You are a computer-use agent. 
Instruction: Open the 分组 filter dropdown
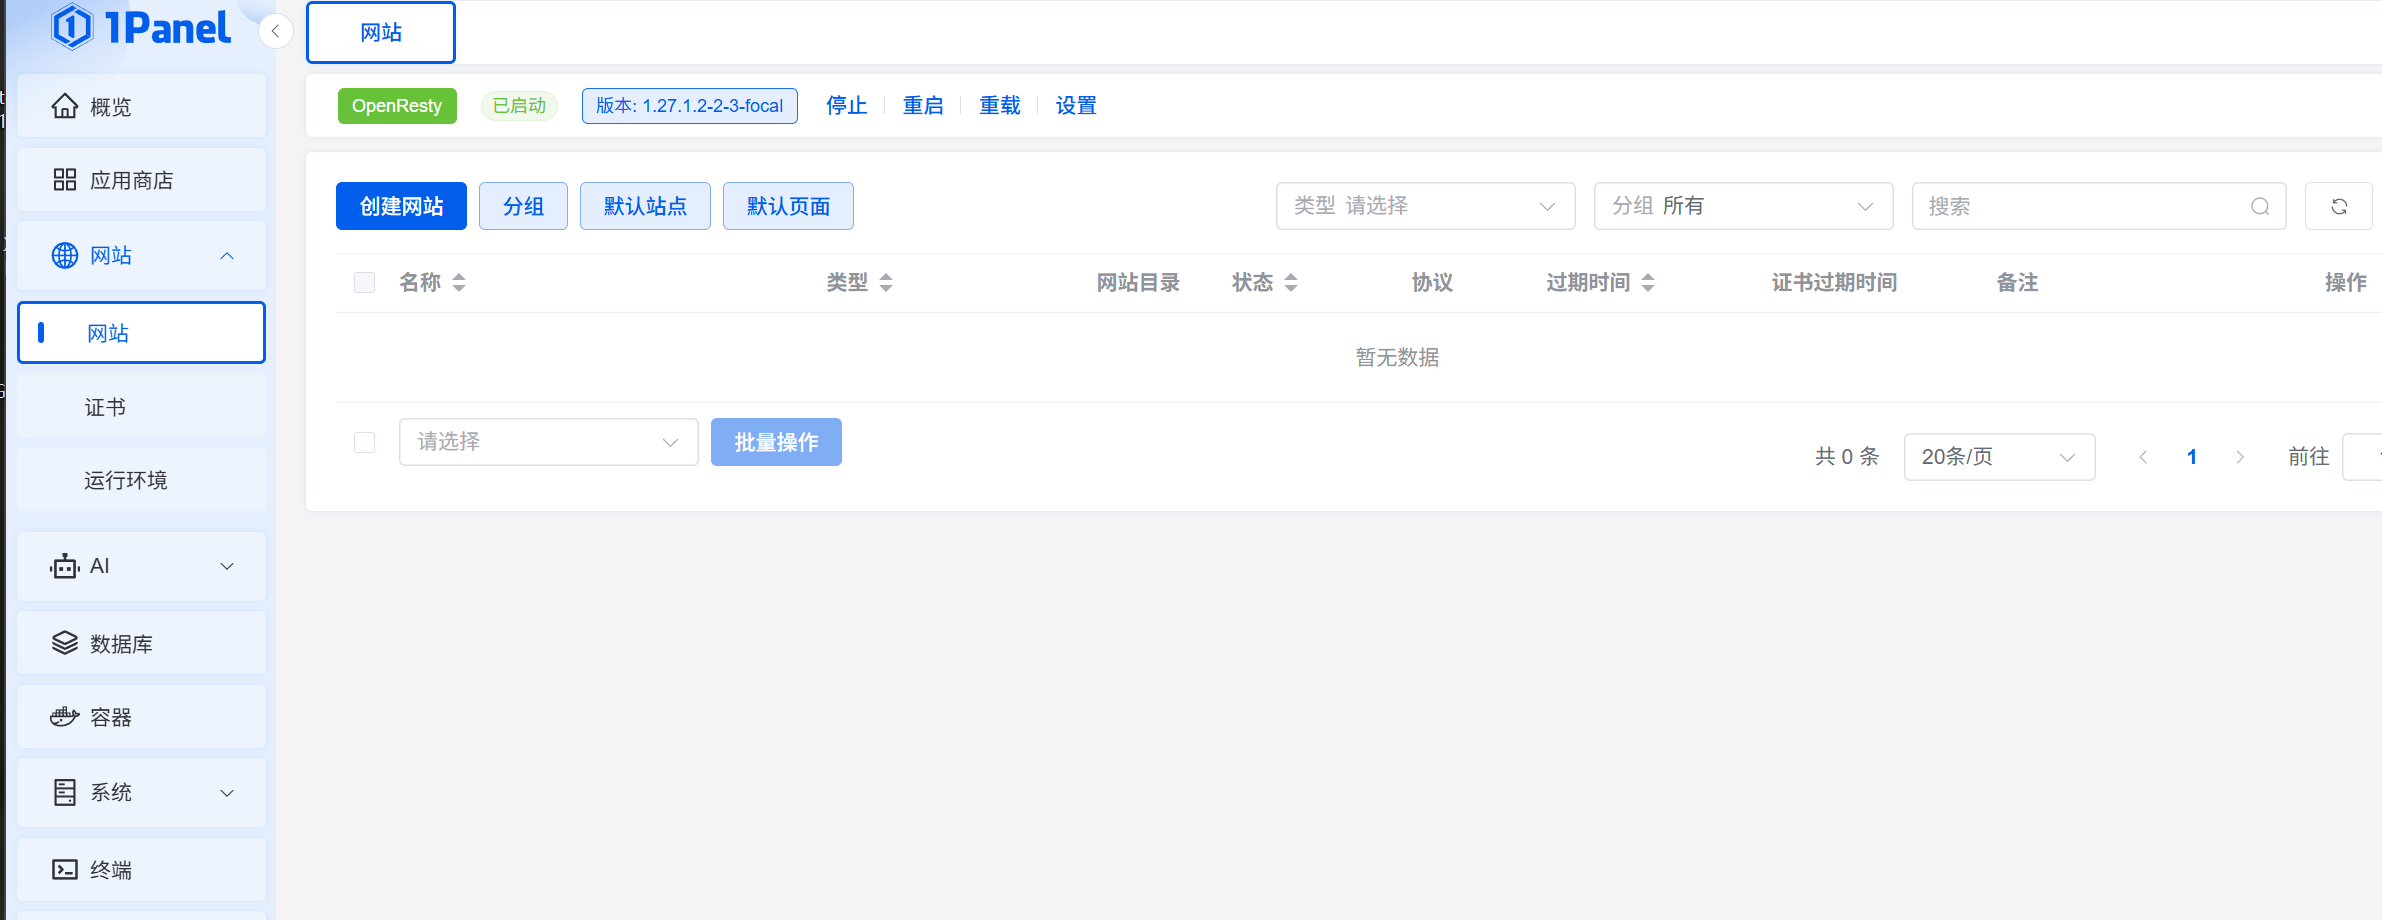coord(1742,206)
